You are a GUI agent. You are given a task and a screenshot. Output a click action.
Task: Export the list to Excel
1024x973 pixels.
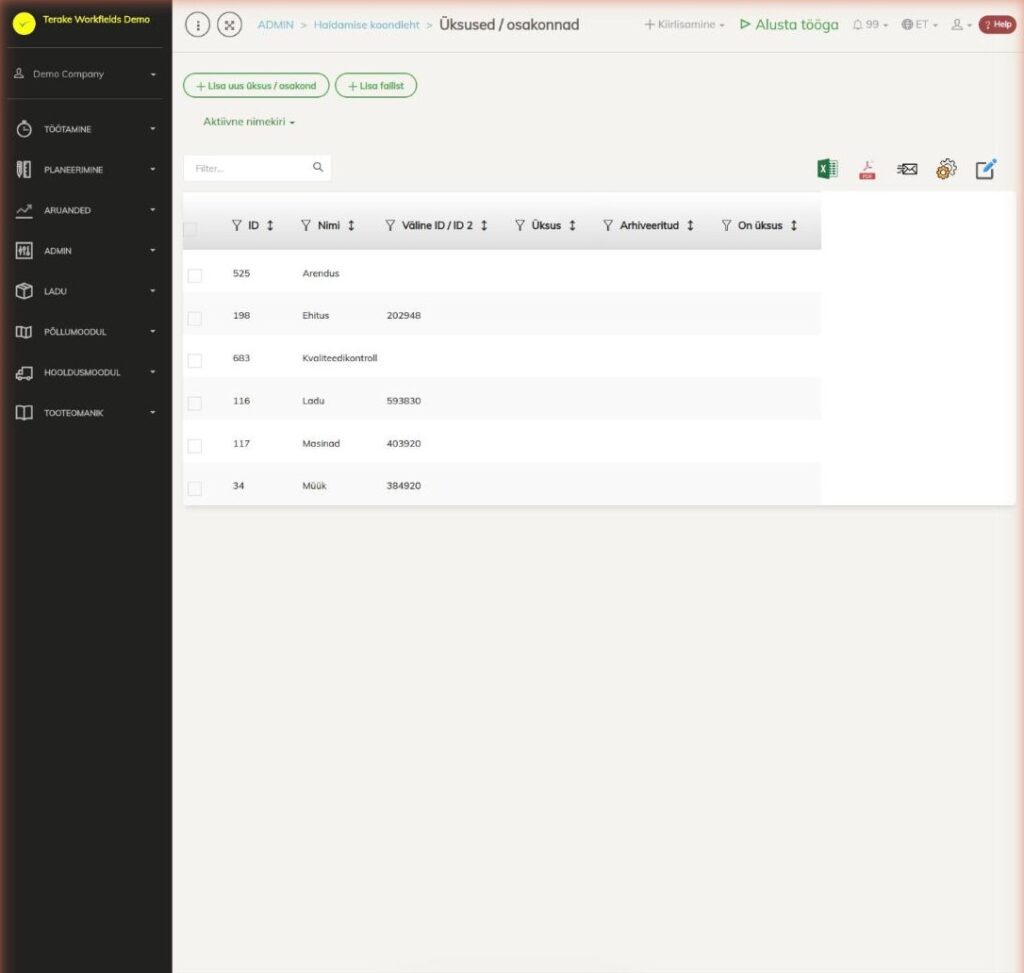(827, 169)
